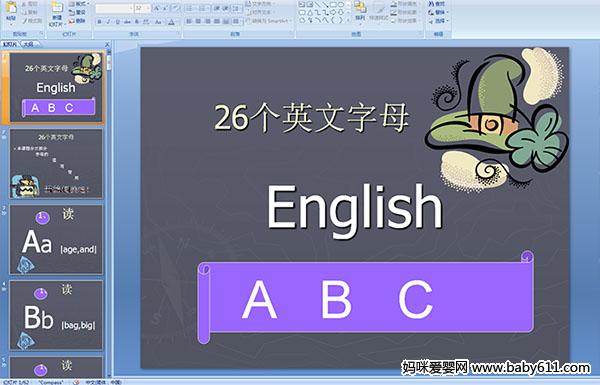
Task: Open the Replace (替换) dropdown
Action: click(x=438, y=12)
